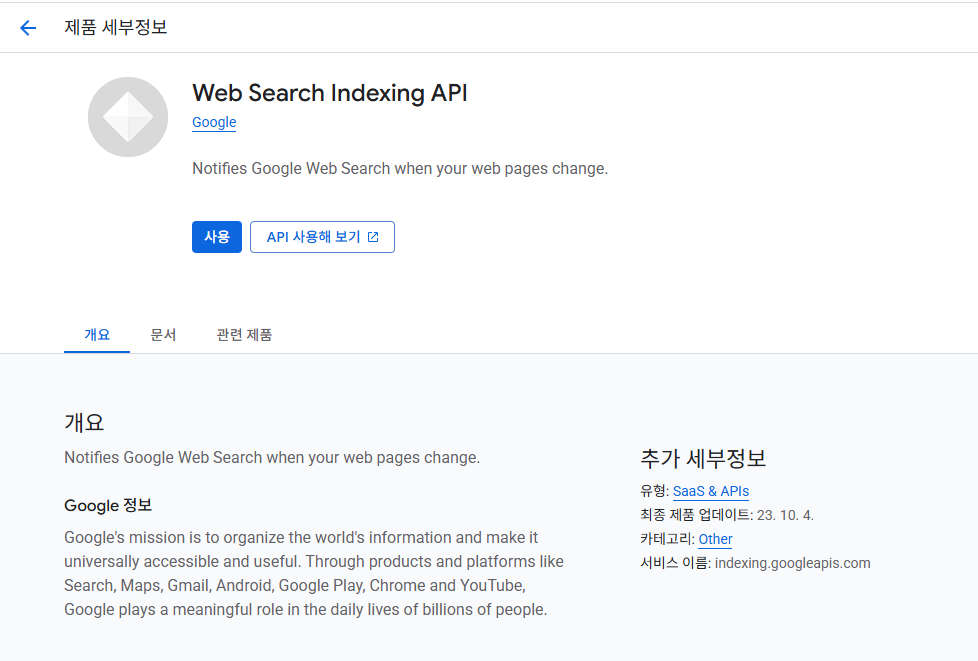The height and width of the screenshot is (661, 978).
Task: Click the Google 정보 subheading
Action: (x=108, y=505)
